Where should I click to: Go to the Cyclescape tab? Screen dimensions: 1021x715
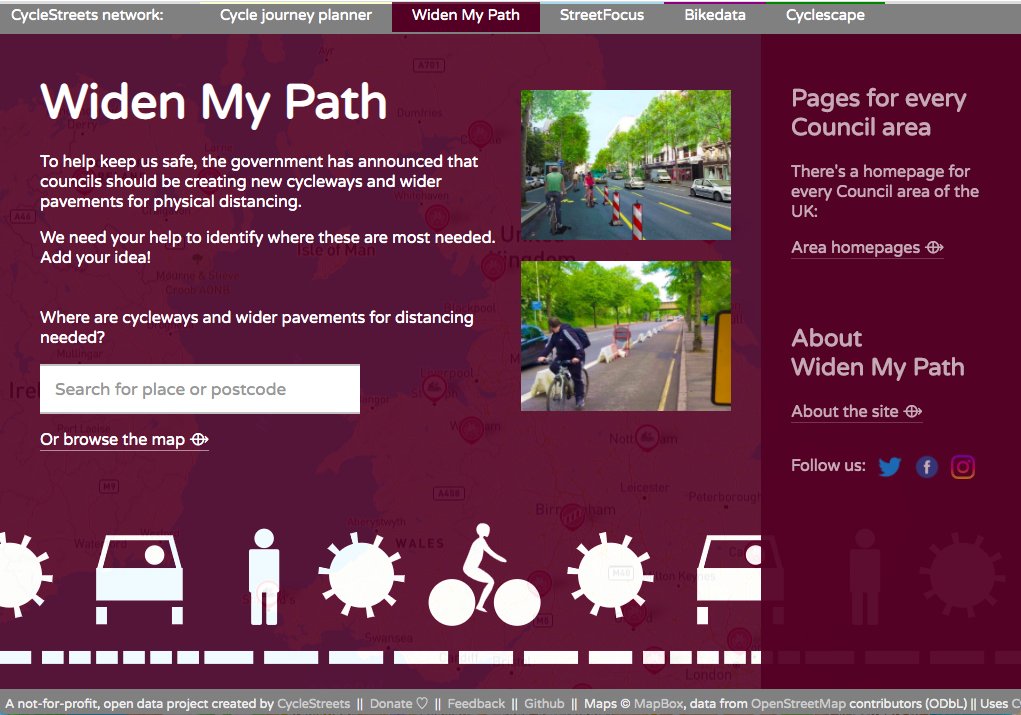825,16
